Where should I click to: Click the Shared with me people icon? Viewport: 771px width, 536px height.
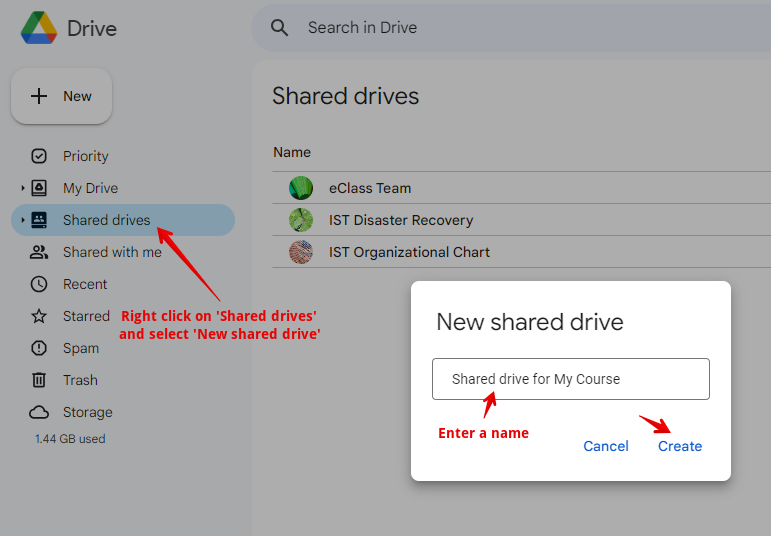[x=39, y=252]
